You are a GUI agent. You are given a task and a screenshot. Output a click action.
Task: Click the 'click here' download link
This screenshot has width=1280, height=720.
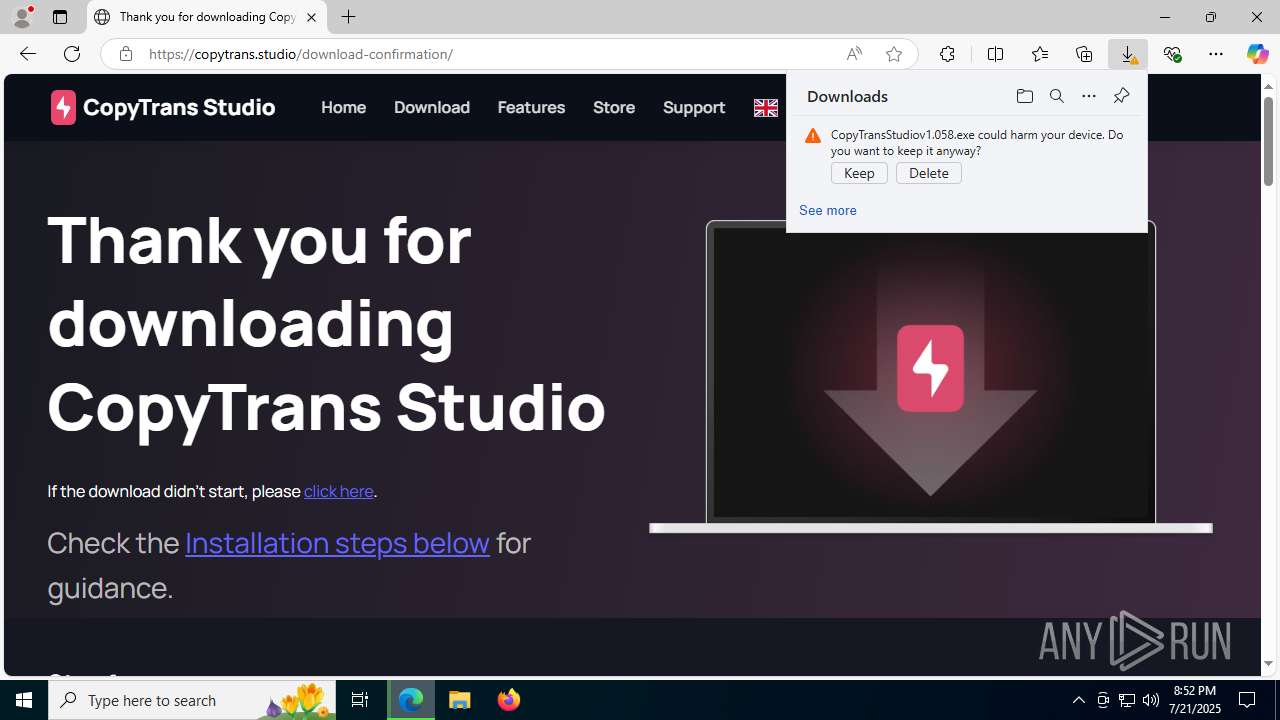pos(339,491)
